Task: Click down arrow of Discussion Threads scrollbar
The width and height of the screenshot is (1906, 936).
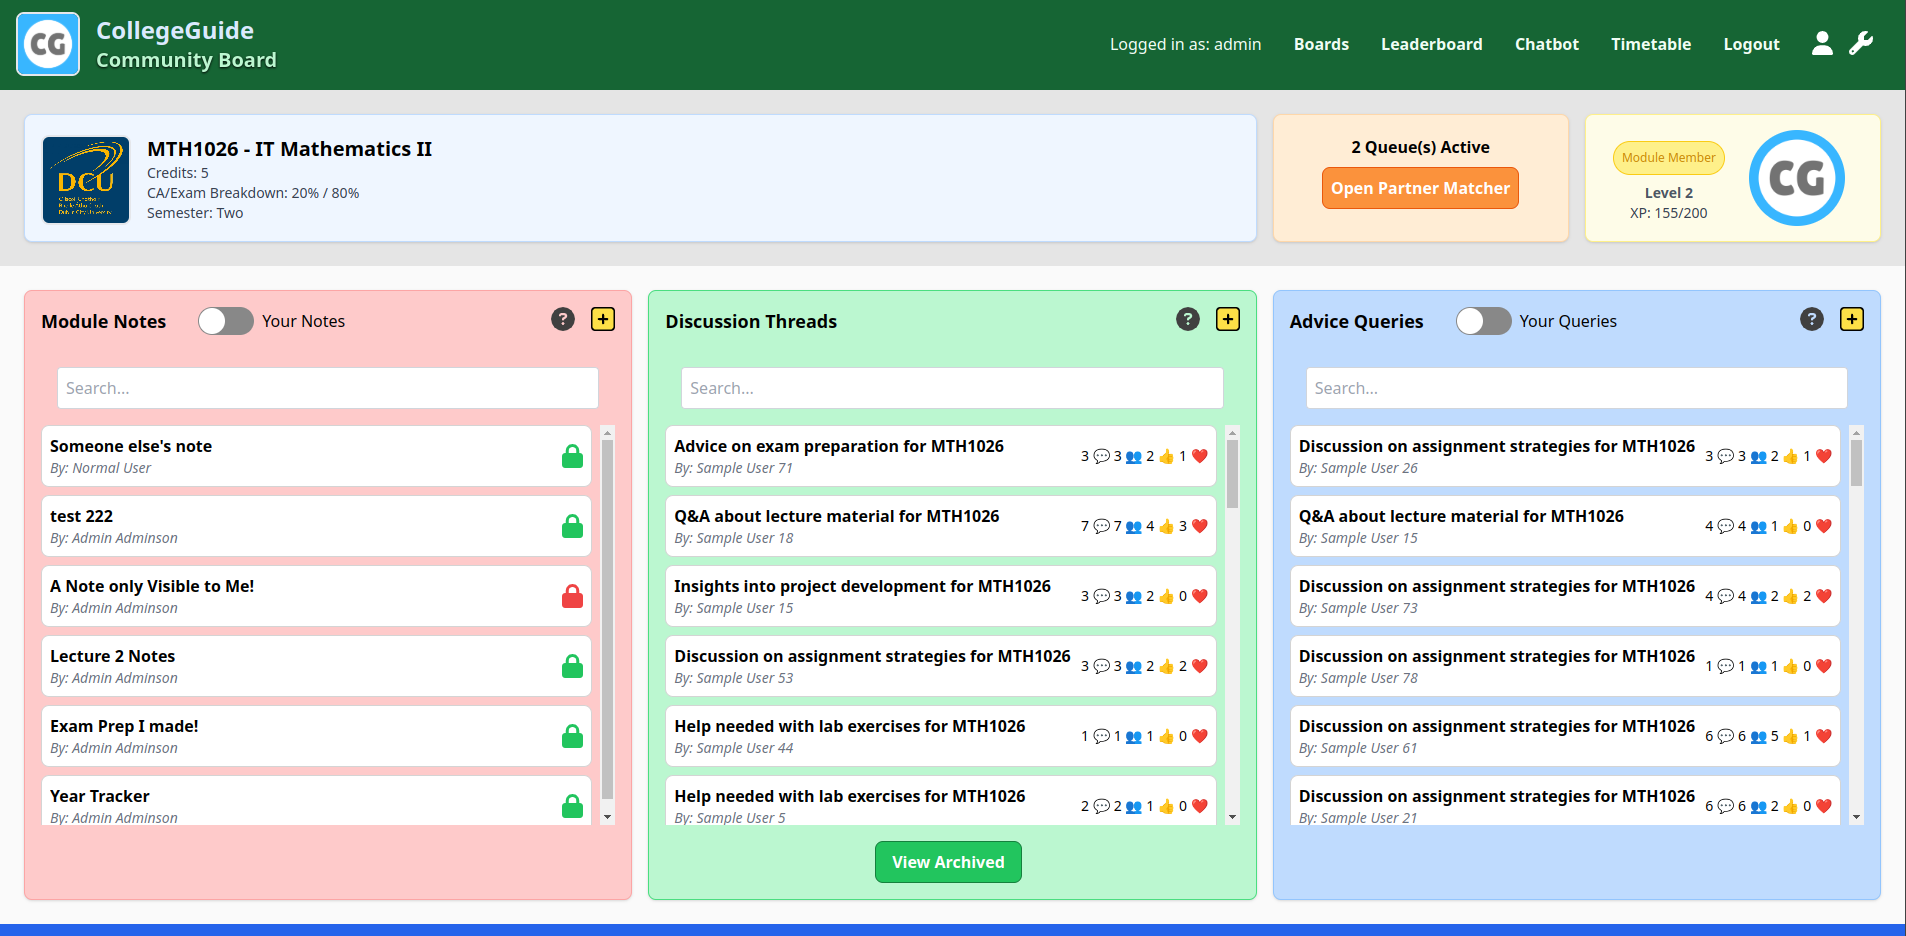Action: [x=1232, y=817]
